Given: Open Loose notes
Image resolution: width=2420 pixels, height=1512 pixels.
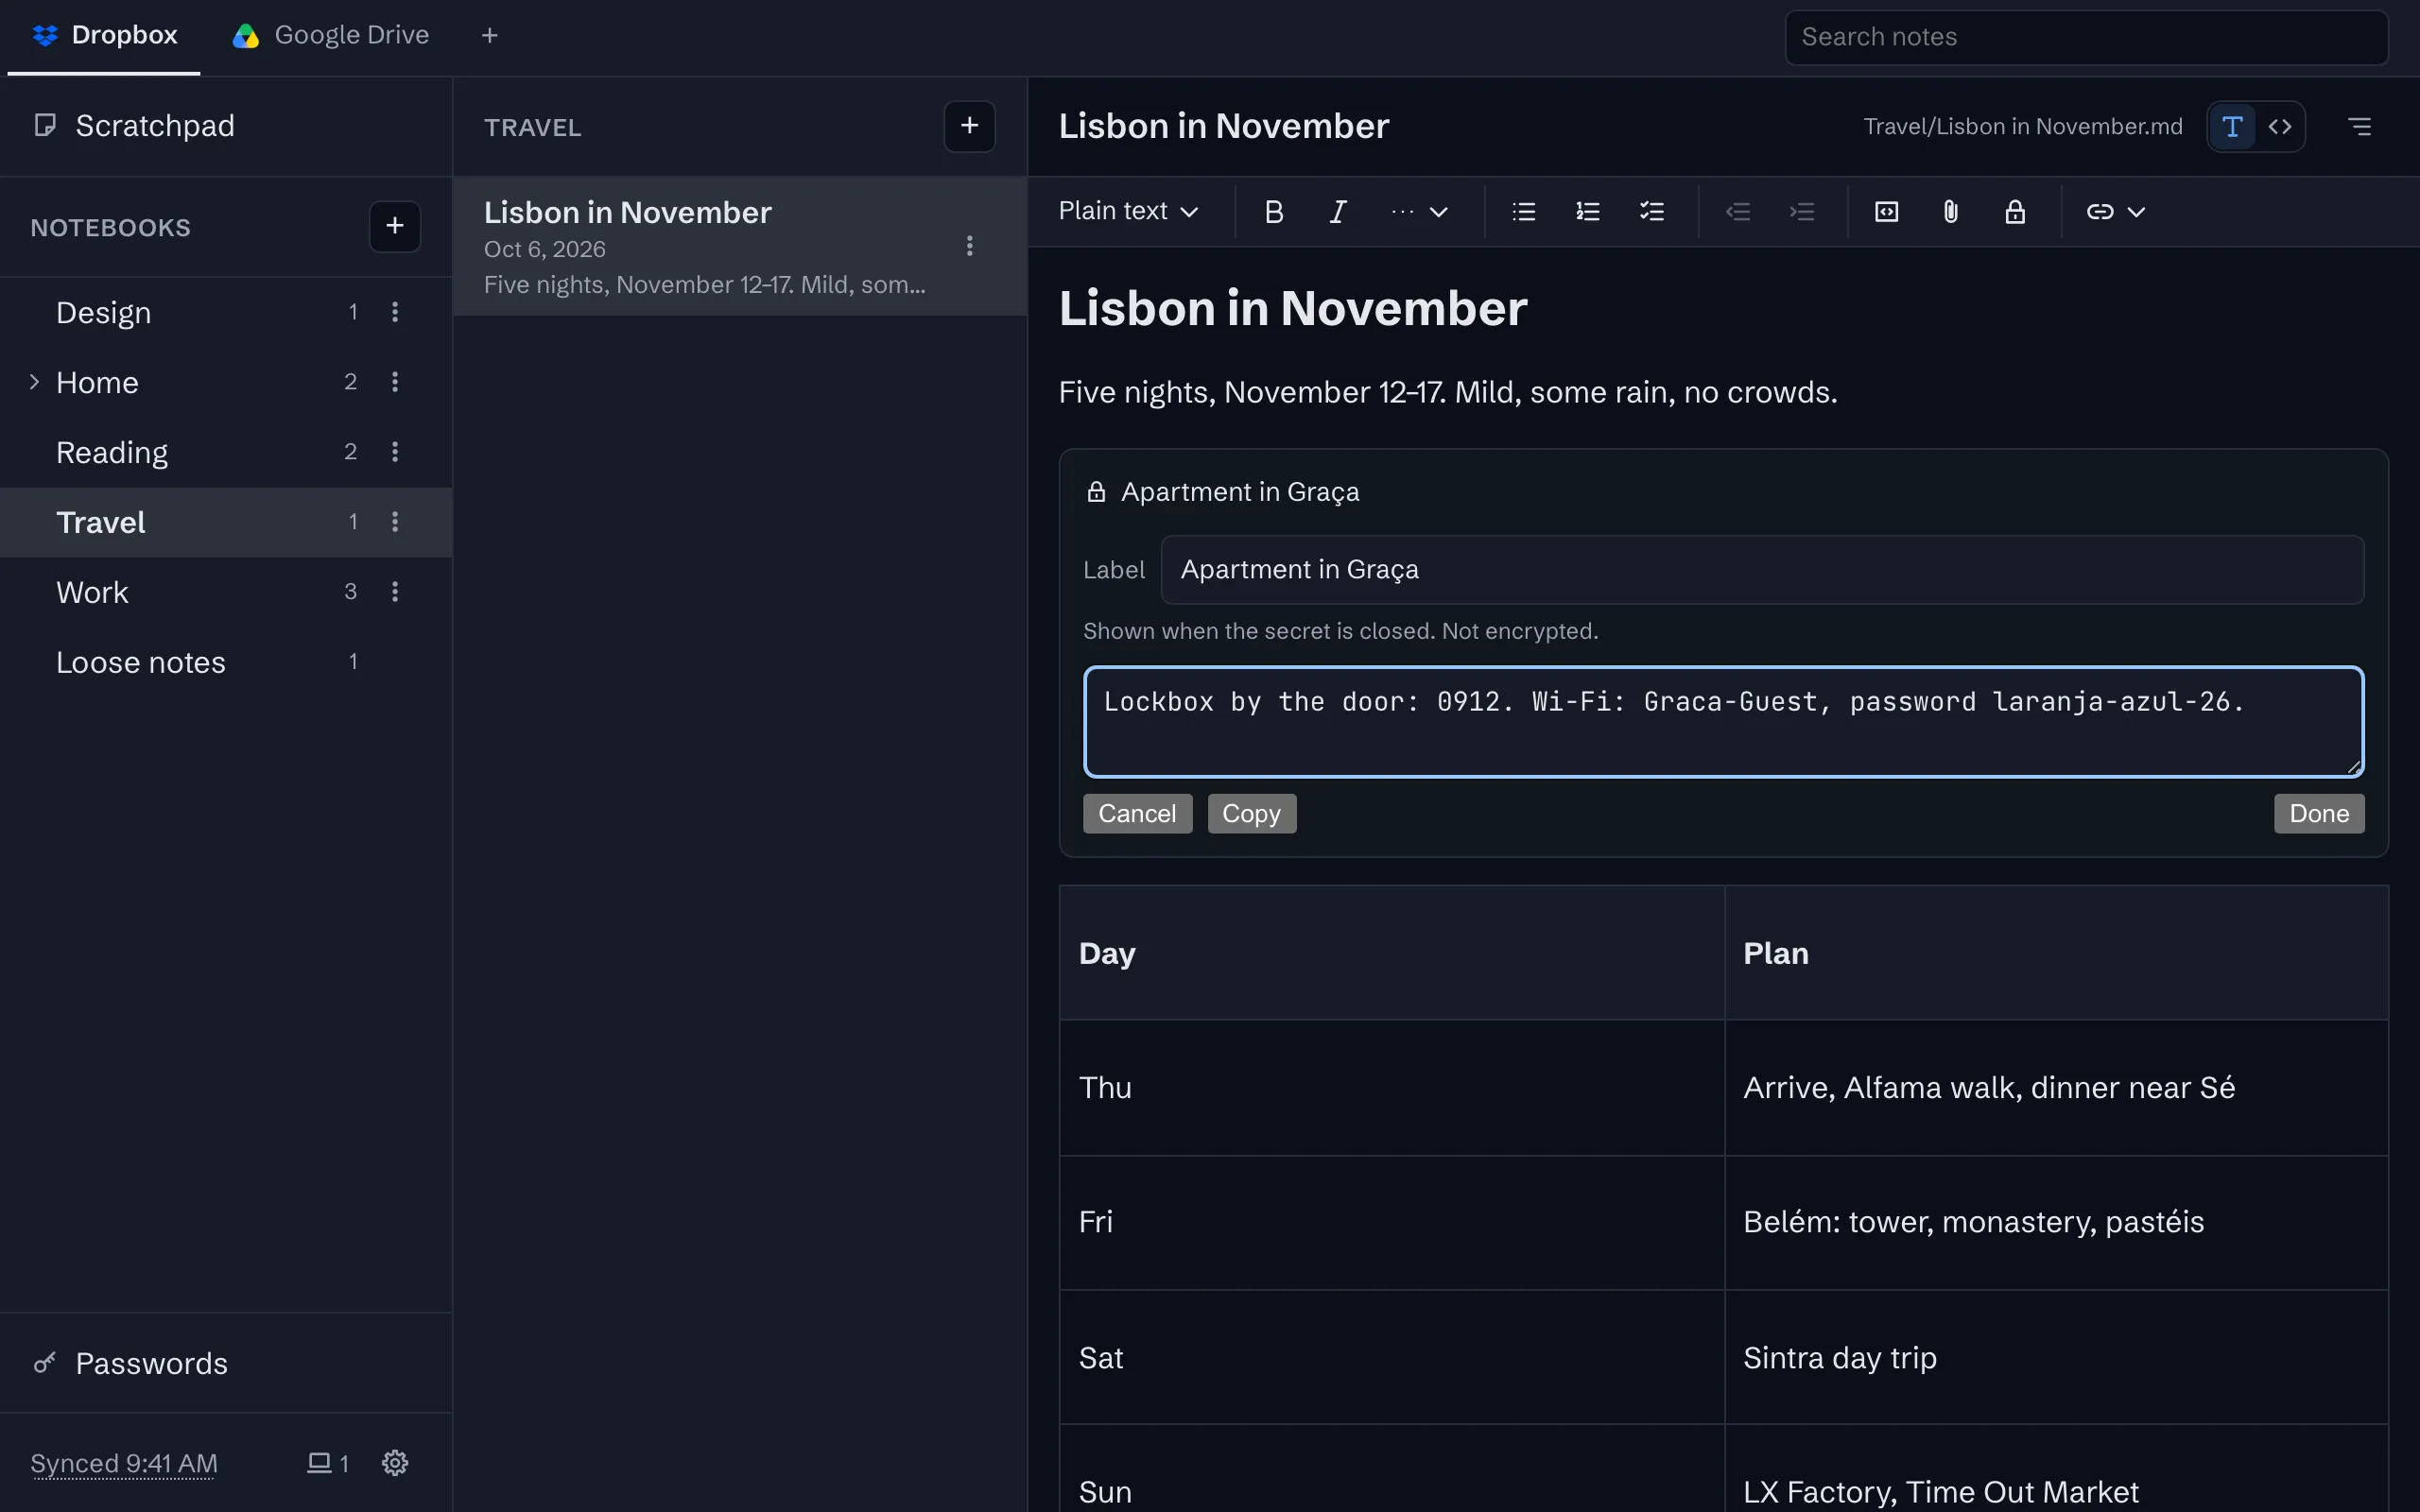Looking at the screenshot, I should 226,662.
